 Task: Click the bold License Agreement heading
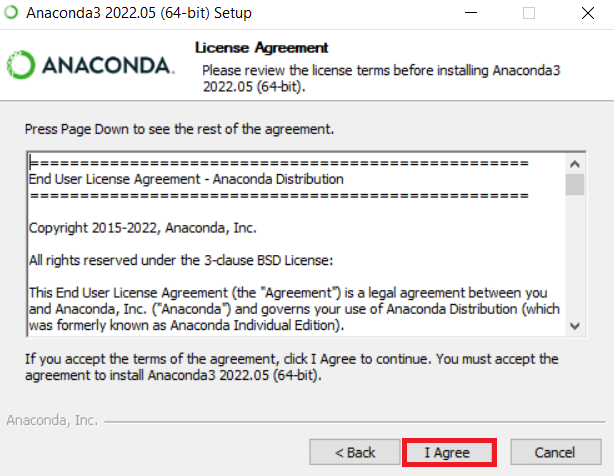pos(262,48)
